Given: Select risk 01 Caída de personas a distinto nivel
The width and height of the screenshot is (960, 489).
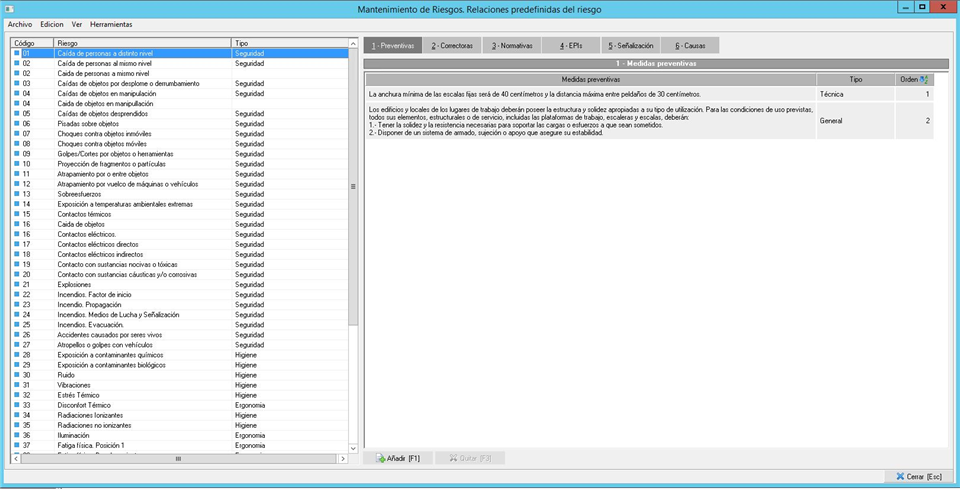Looking at the screenshot, I should pyautogui.click(x=180, y=53).
